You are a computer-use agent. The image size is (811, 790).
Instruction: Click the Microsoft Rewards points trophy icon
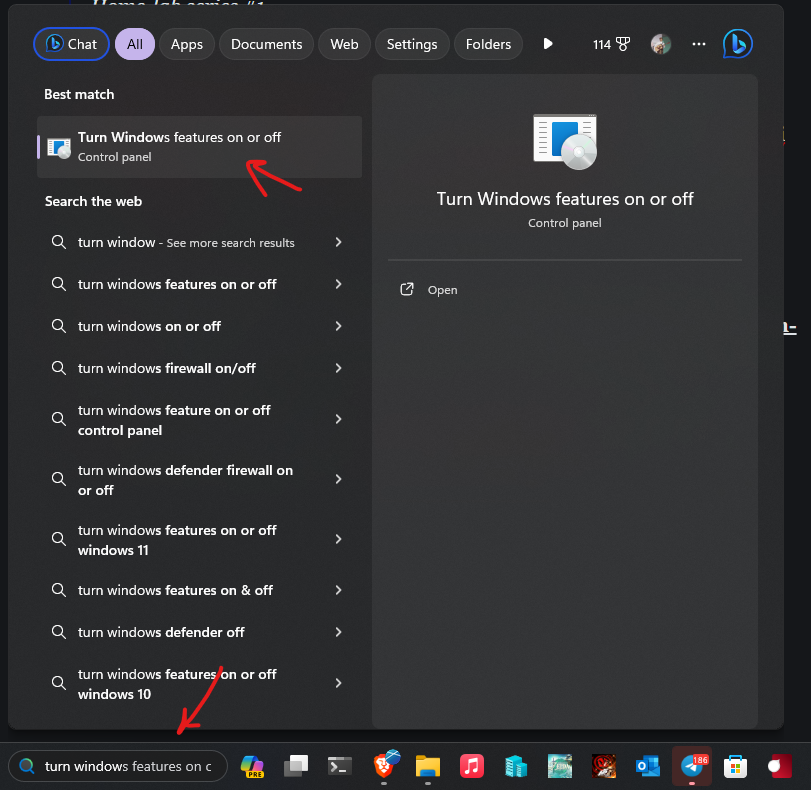[x=623, y=44]
